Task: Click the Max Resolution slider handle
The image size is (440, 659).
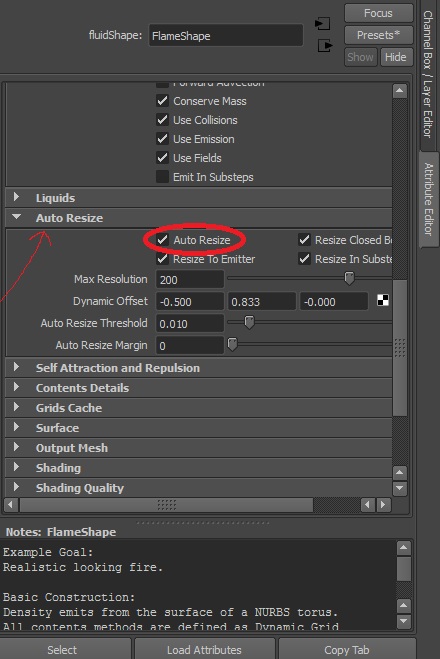Action: click(349, 278)
